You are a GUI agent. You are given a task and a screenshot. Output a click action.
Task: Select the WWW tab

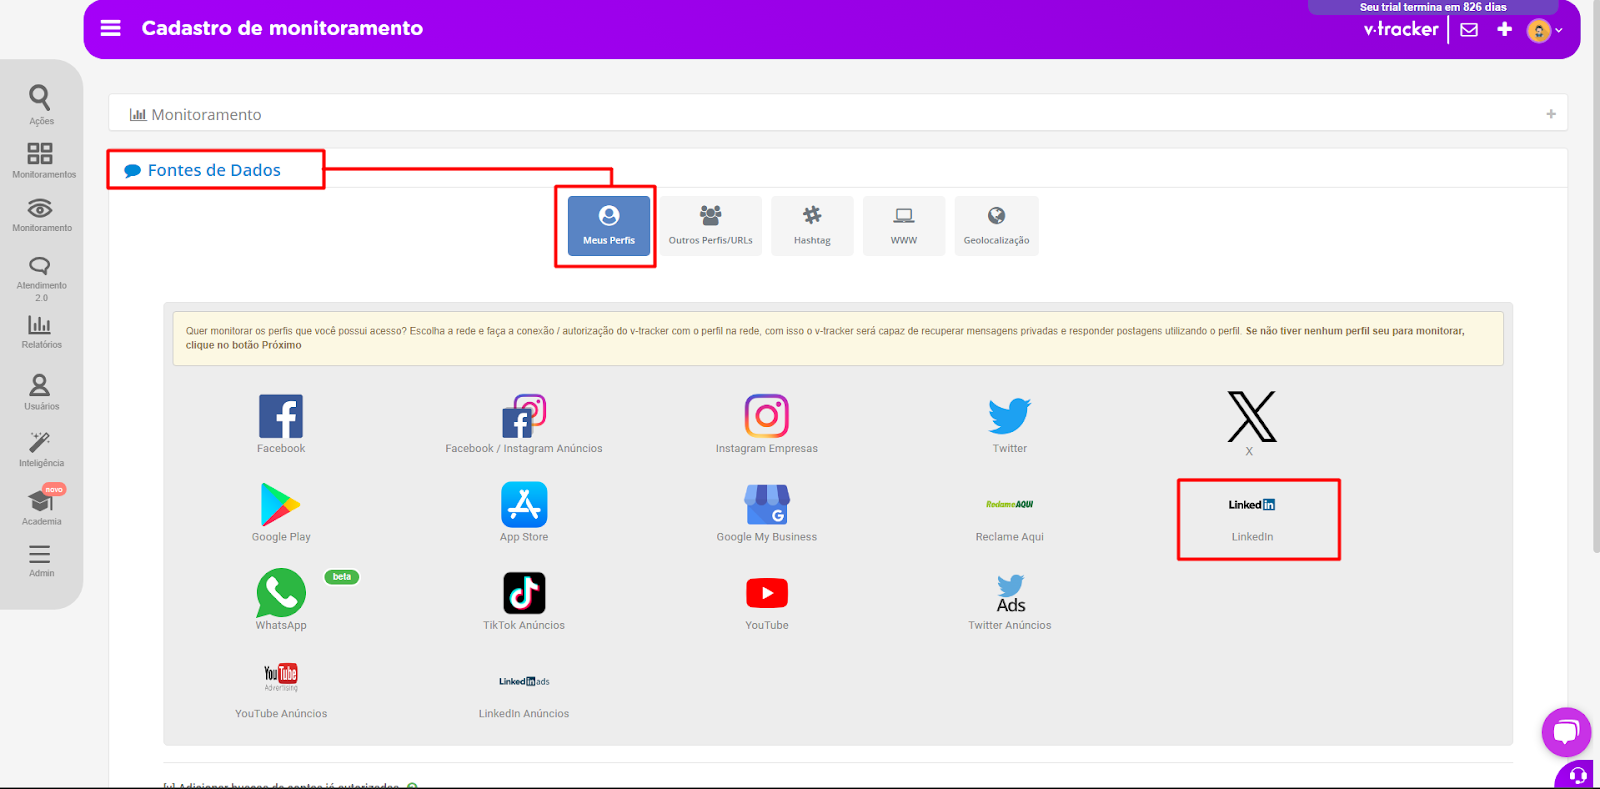pos(904,226)
